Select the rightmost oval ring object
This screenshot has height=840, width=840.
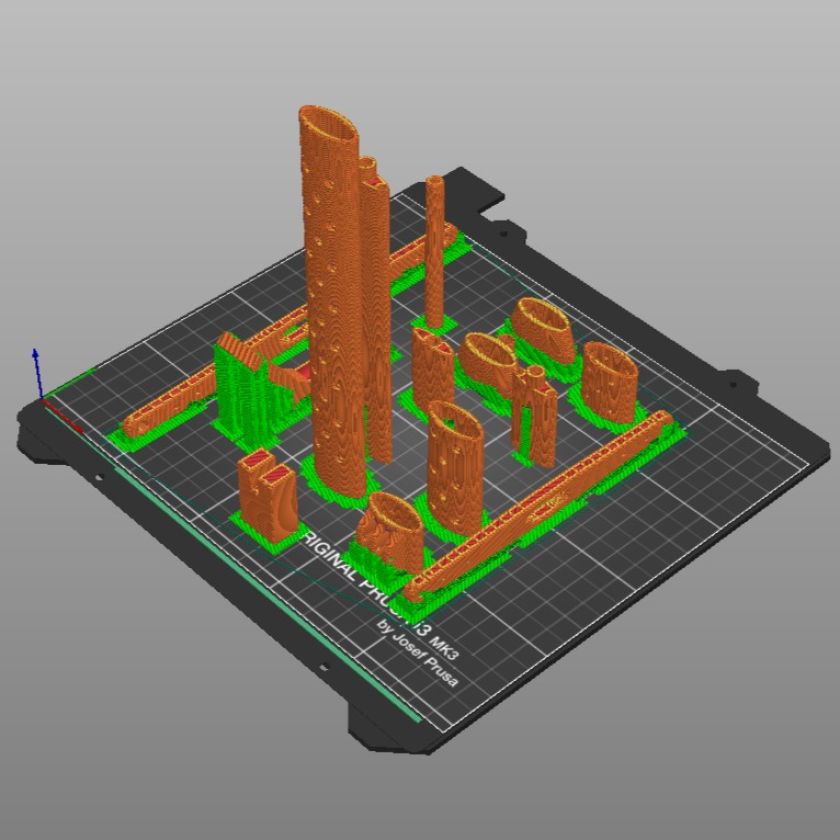point(609,382)
